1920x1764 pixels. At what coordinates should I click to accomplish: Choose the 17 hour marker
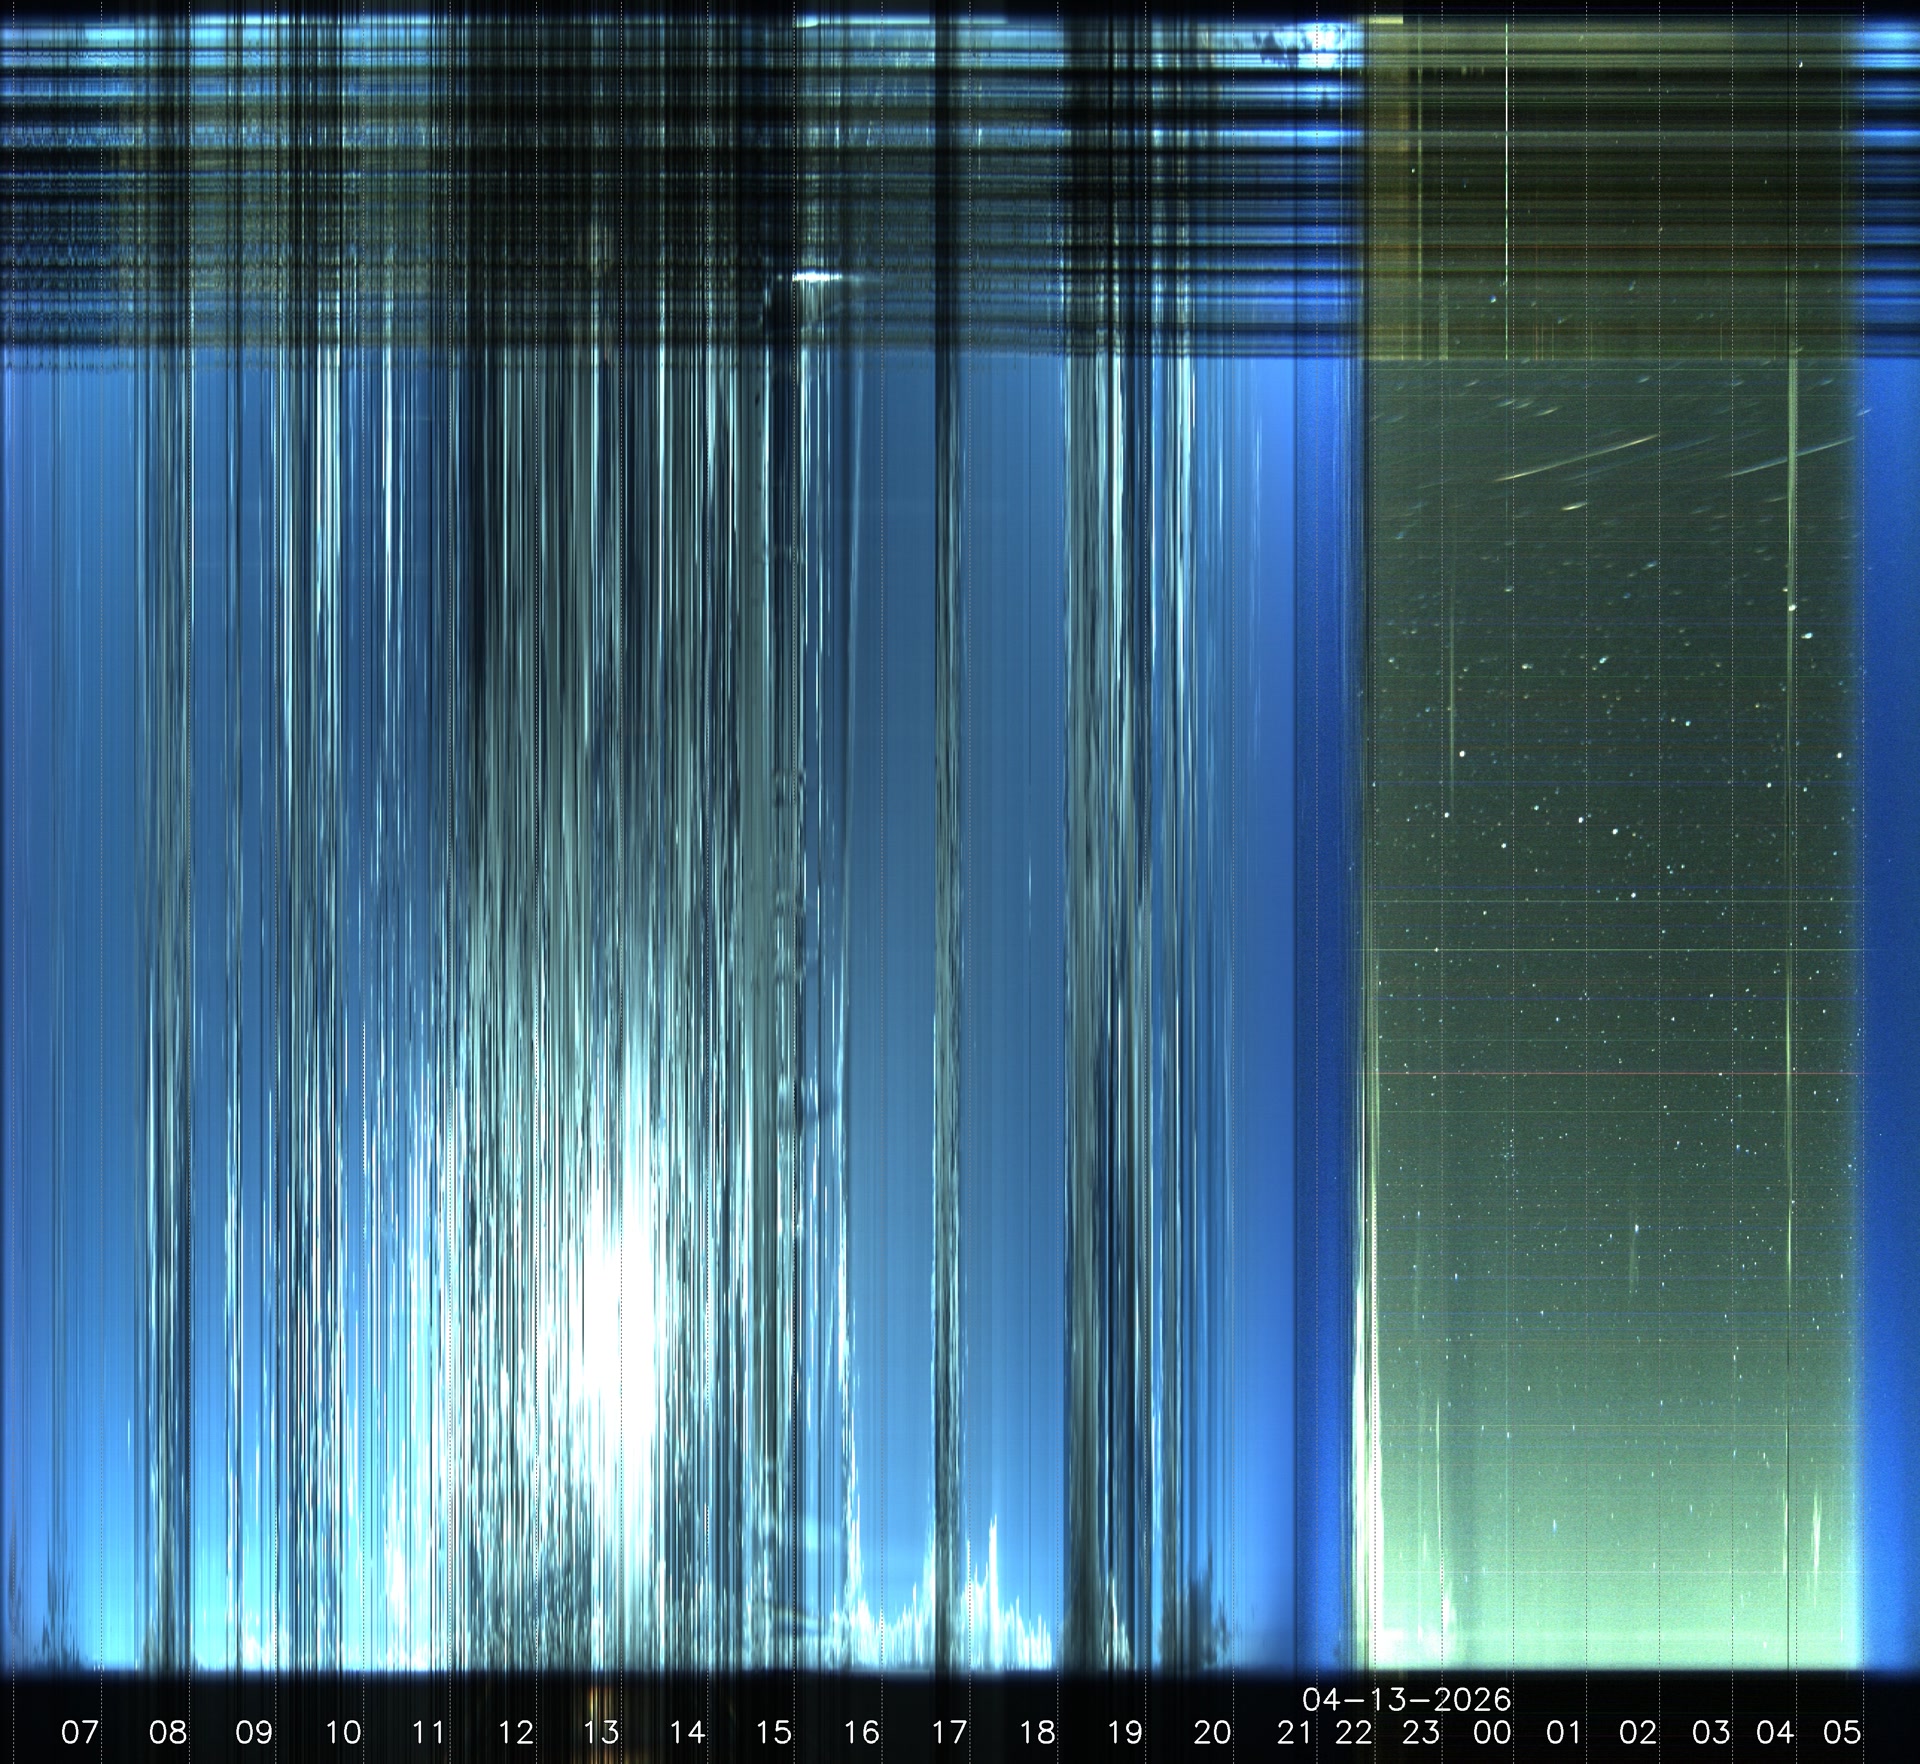point(949,1732)
